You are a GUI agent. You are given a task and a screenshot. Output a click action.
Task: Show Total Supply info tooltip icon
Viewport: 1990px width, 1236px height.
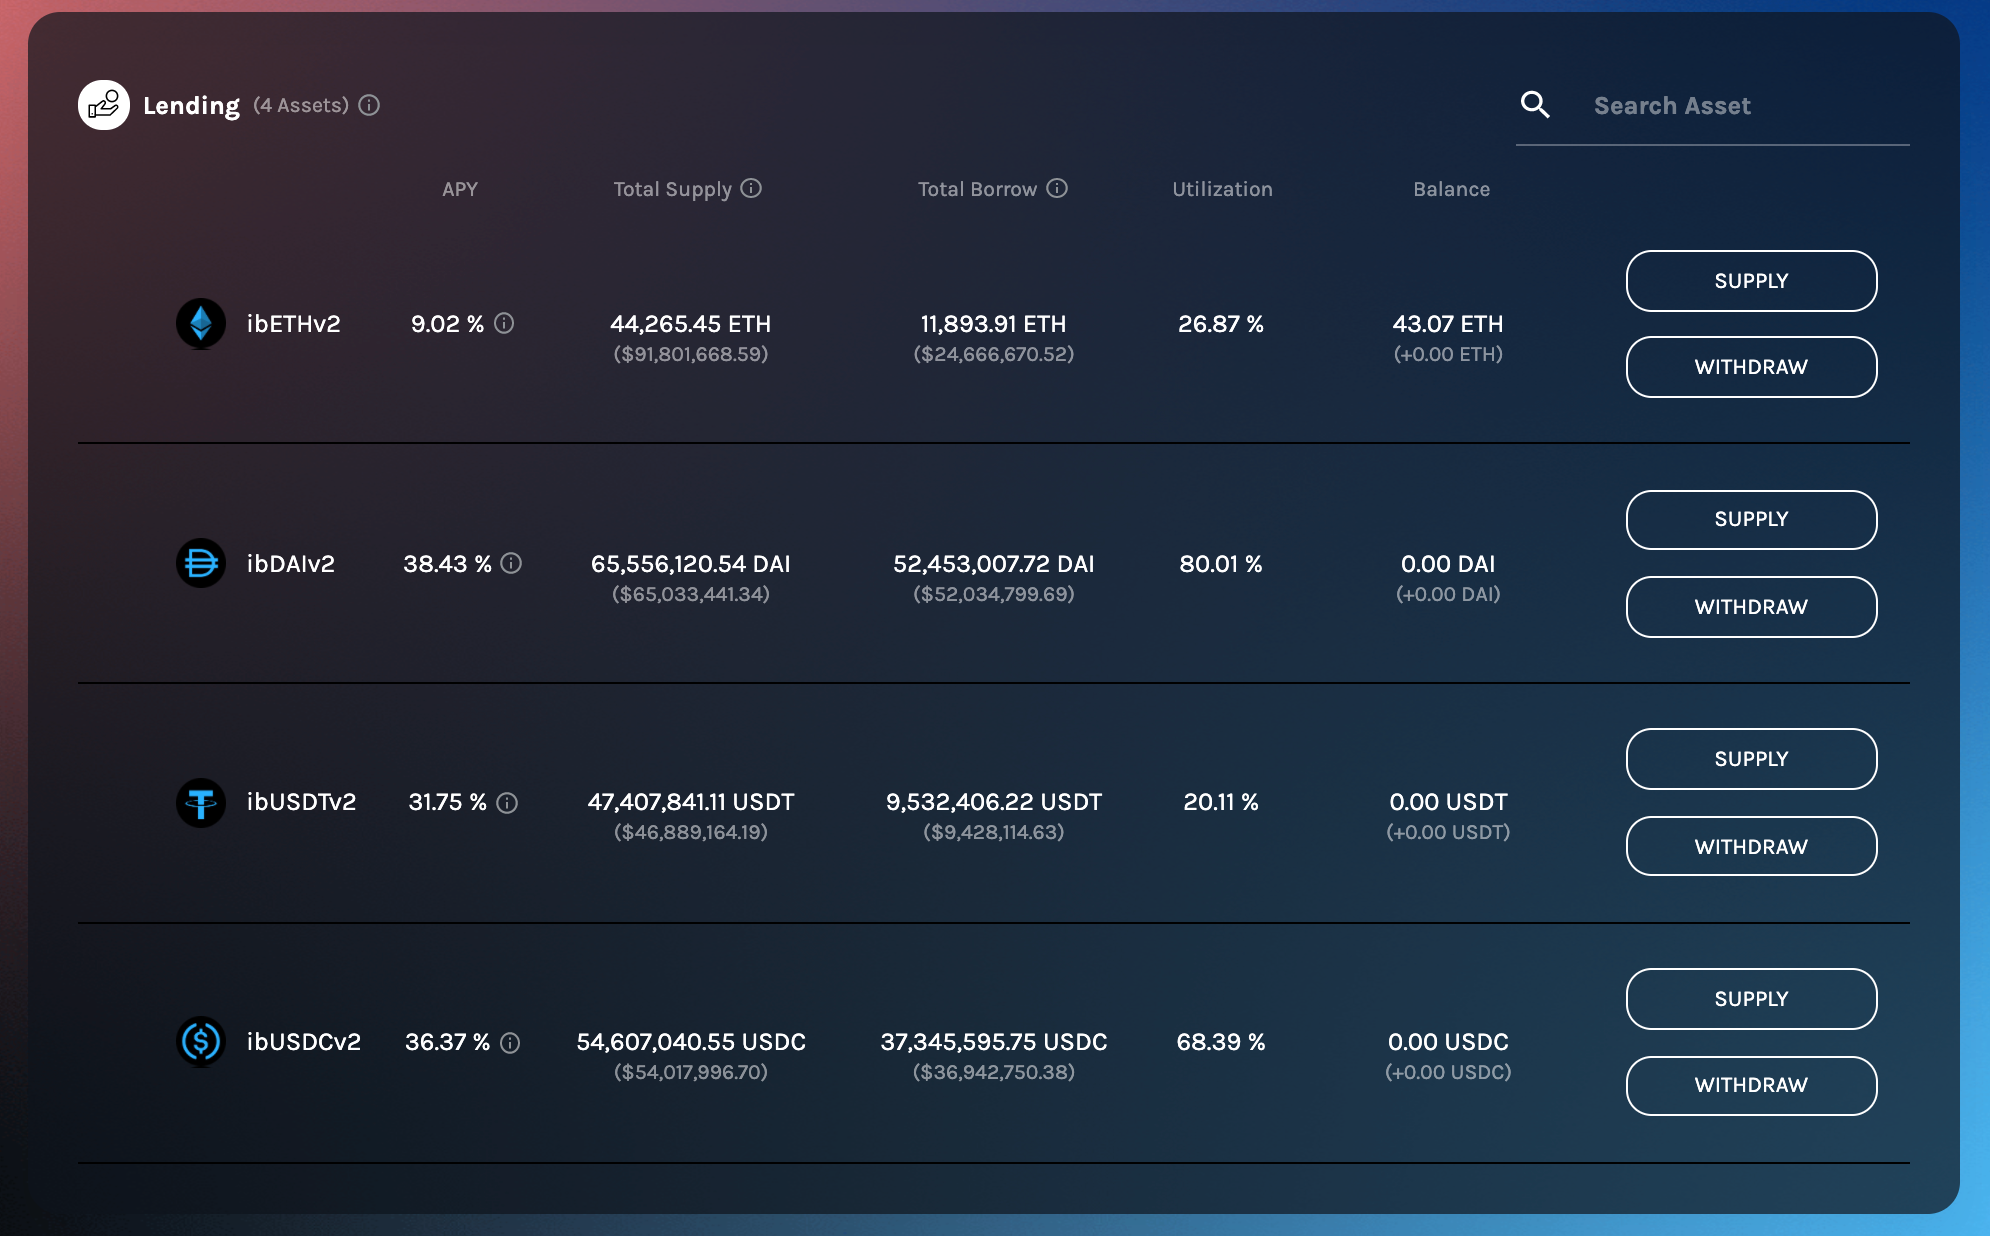tap(751, 188)
